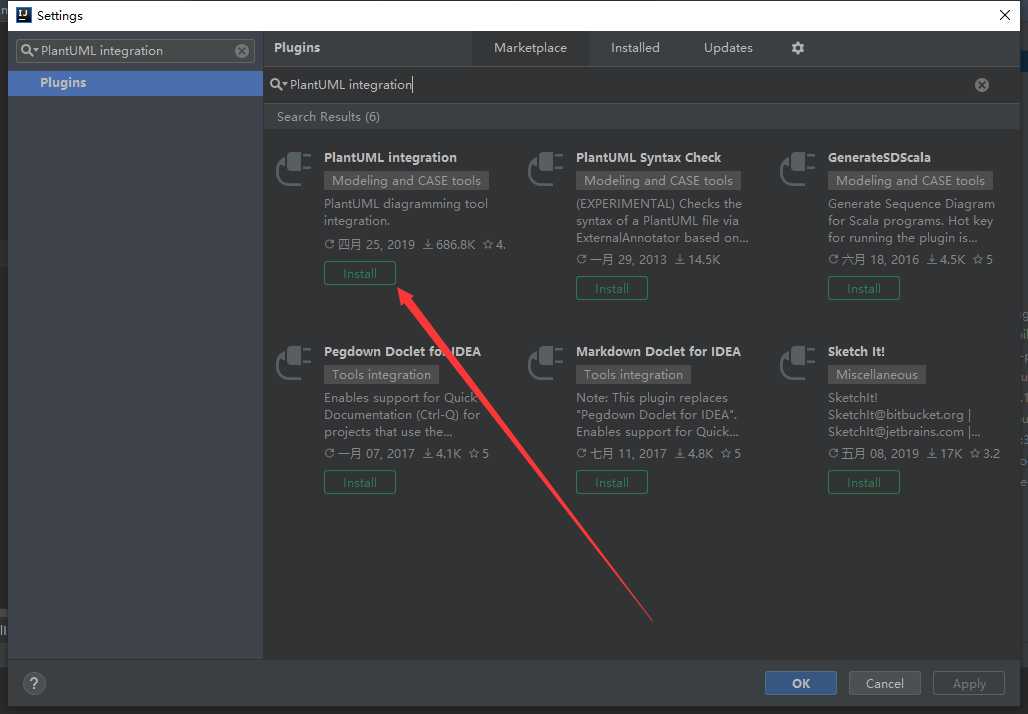Select Plugins in the settings sidebar
Screen dimensions: 1028x714
coord(135,83)
